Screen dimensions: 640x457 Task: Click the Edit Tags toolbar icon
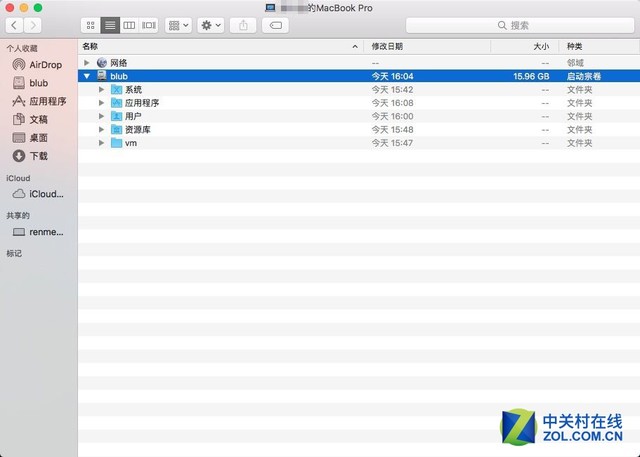point(276,25)
